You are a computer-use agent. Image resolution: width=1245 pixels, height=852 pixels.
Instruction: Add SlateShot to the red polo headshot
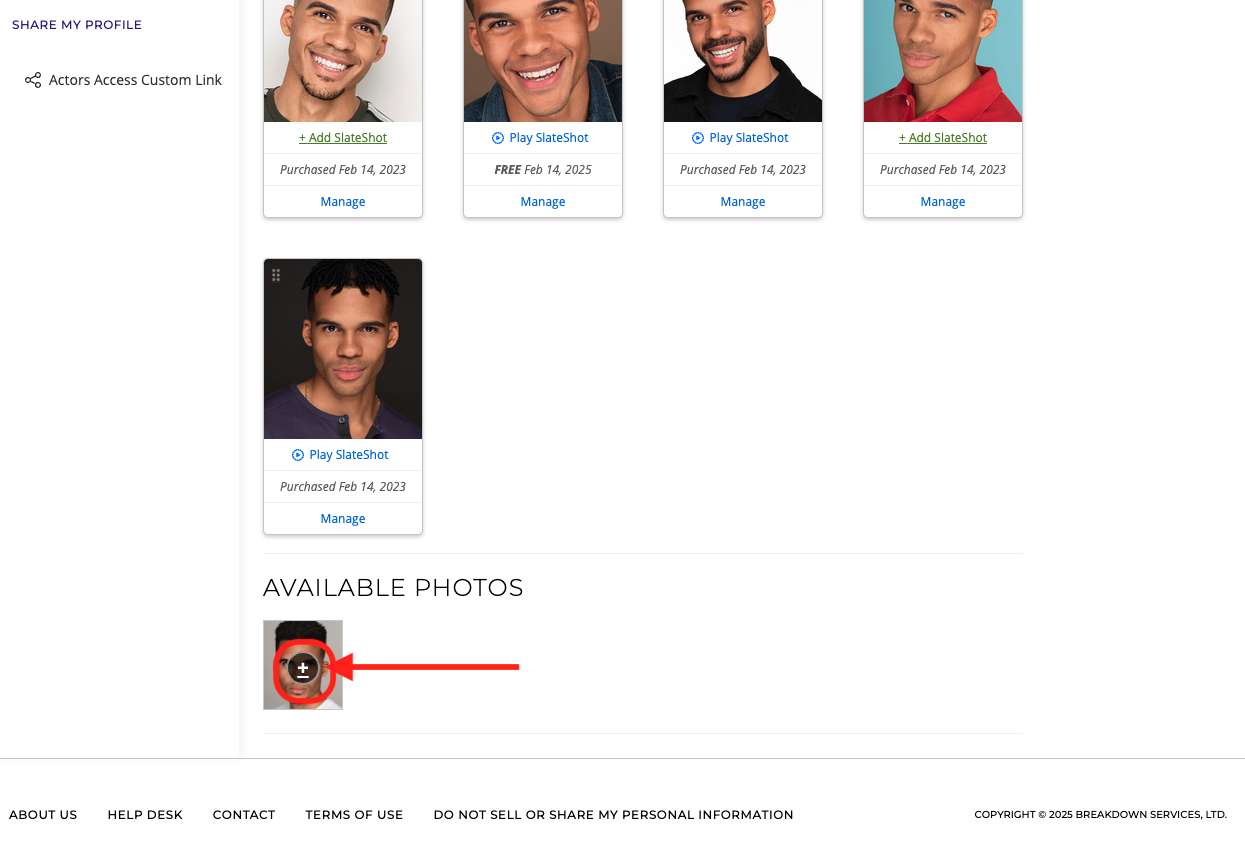click(x=943, y=138)
